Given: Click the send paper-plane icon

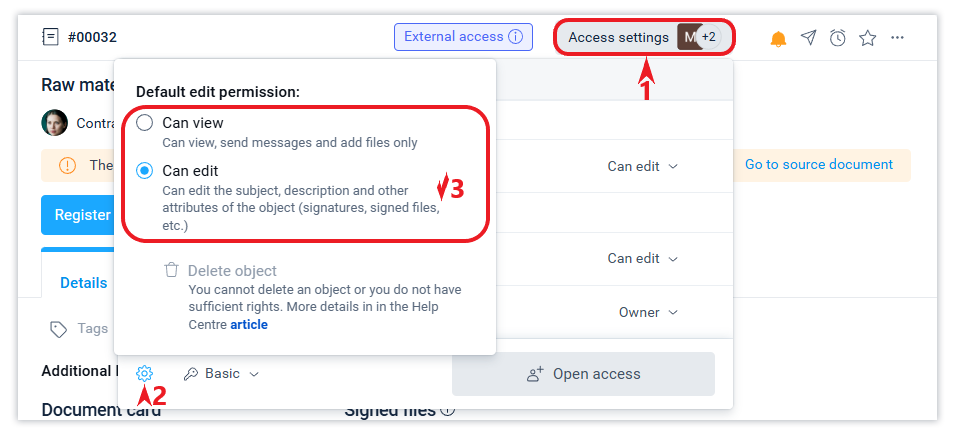Looking at the screenshot, I should click(808, 38).
